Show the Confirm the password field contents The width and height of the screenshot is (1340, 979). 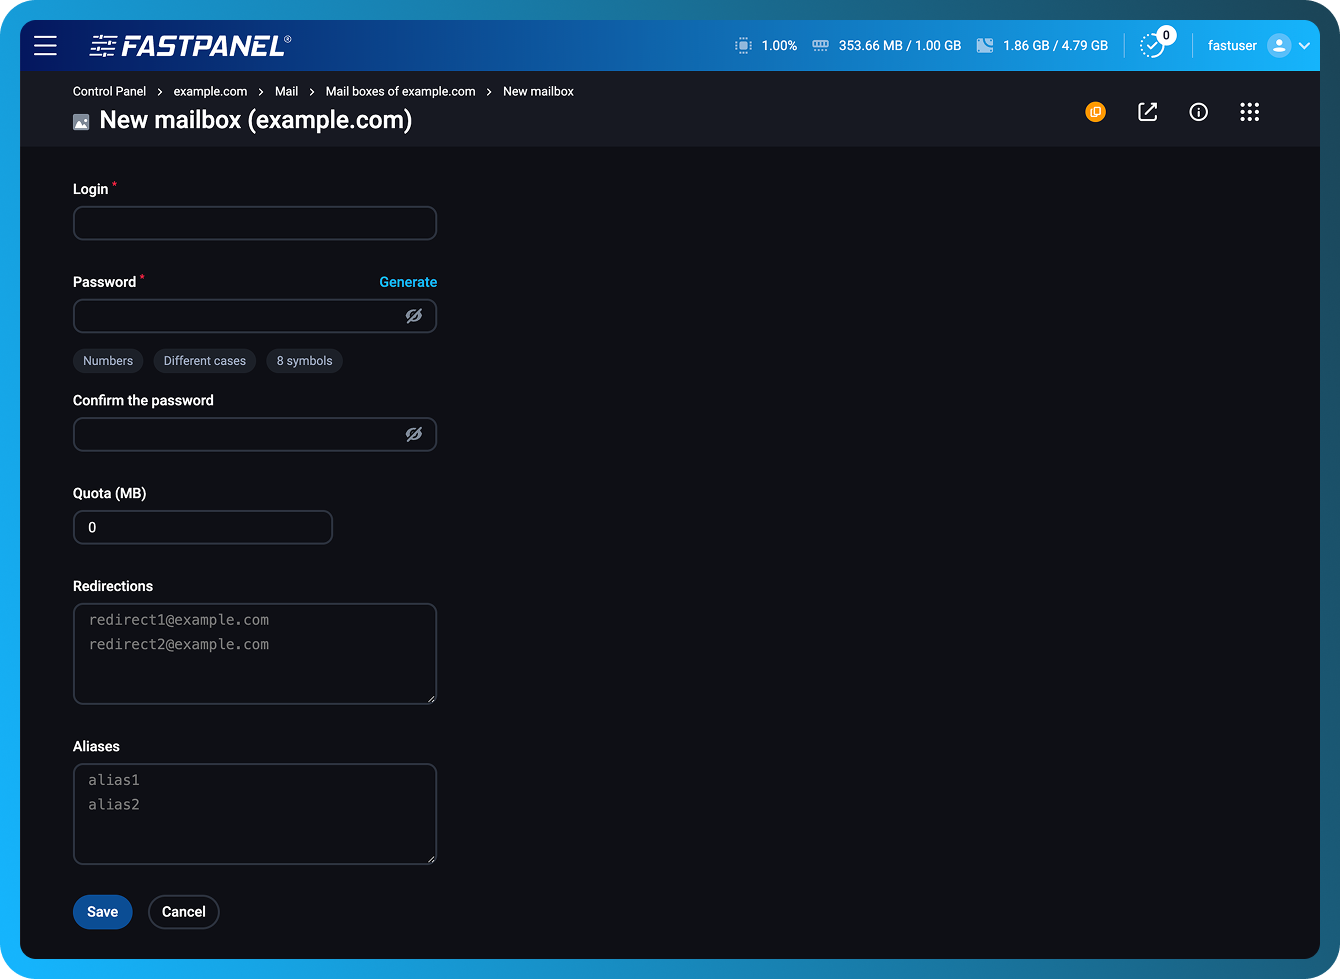click(x=415, y=434)
